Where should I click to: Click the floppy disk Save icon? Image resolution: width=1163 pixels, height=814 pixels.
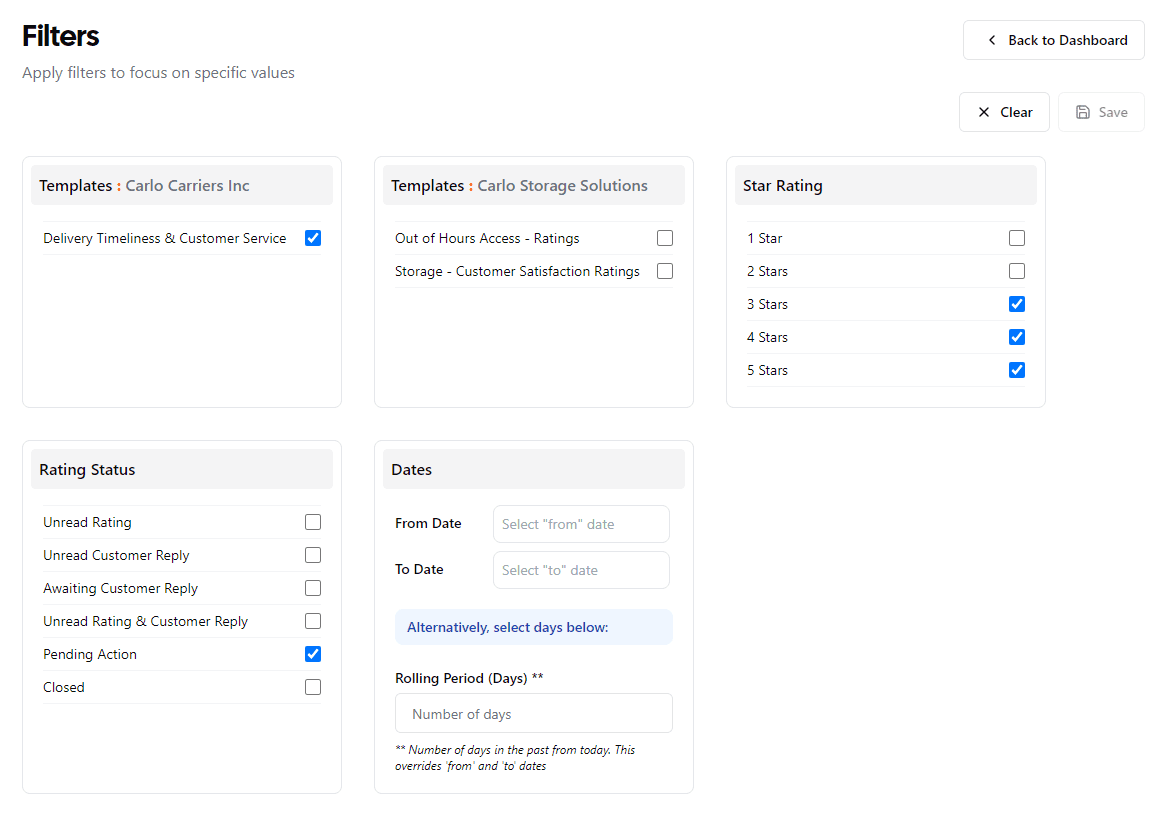[x=1083, y=112]
